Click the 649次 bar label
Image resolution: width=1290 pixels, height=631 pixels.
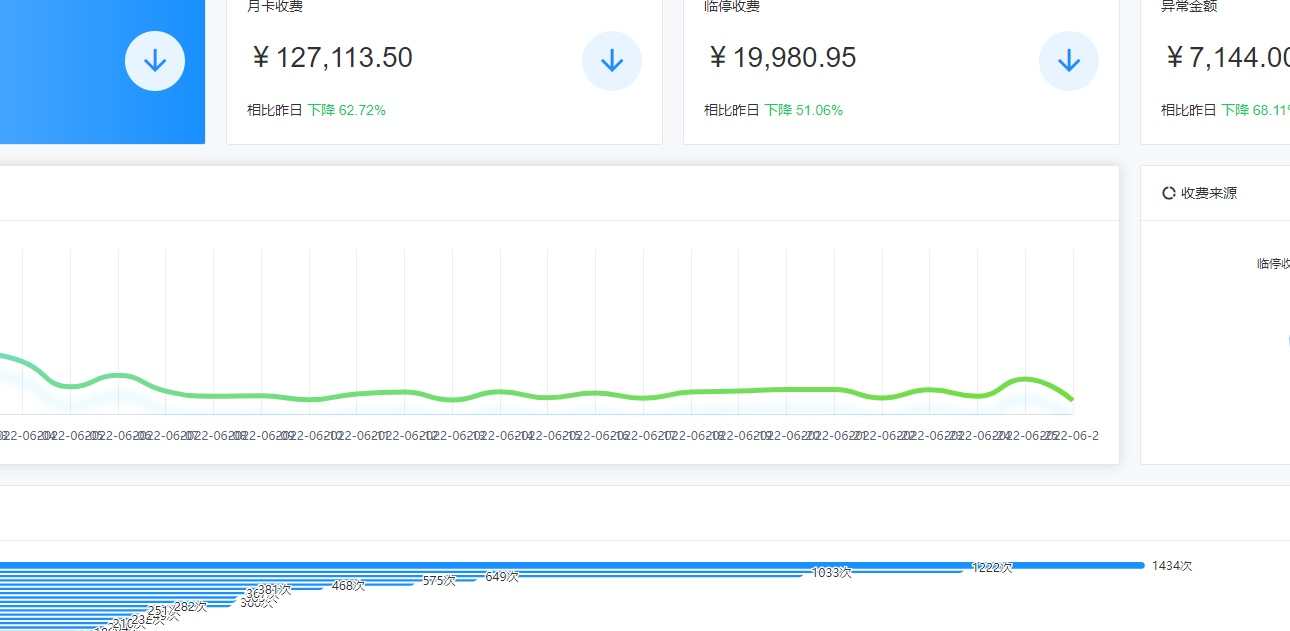(502, 577)
